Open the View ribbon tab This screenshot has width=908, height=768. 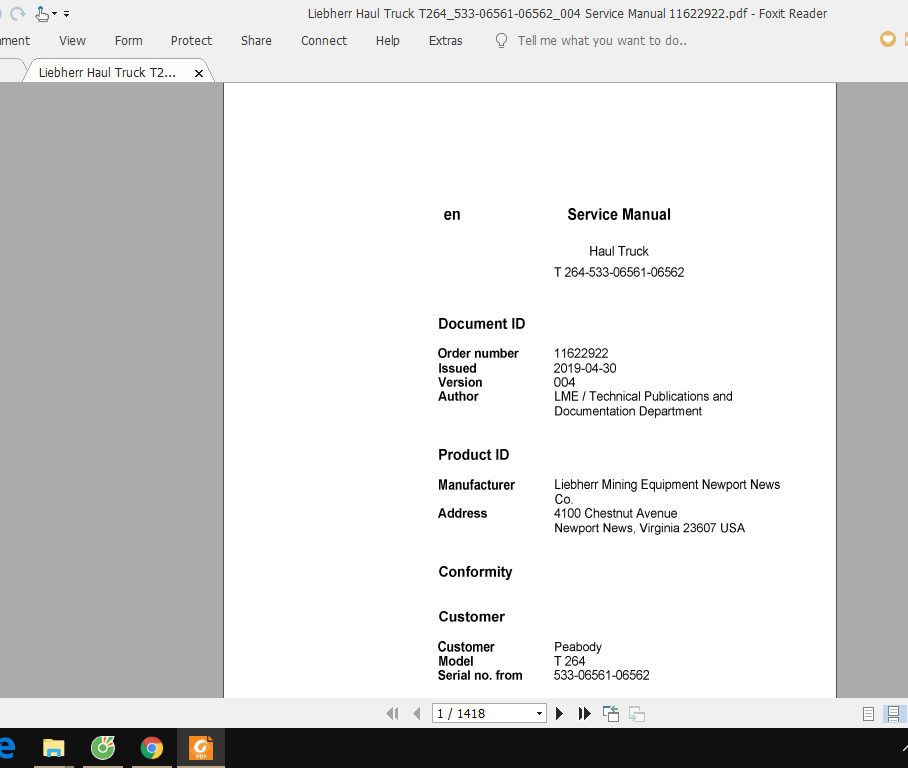(x=72, y=41)
